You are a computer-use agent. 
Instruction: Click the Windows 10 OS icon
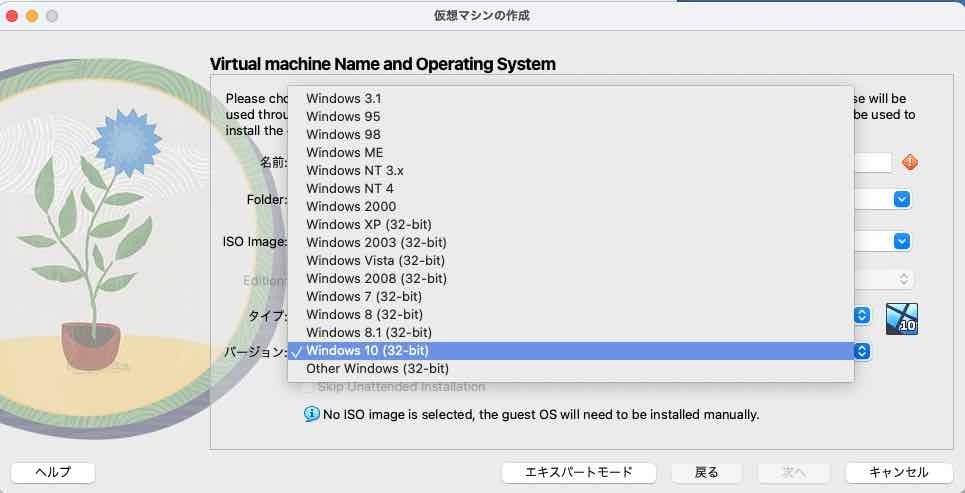tap(902, 319)
